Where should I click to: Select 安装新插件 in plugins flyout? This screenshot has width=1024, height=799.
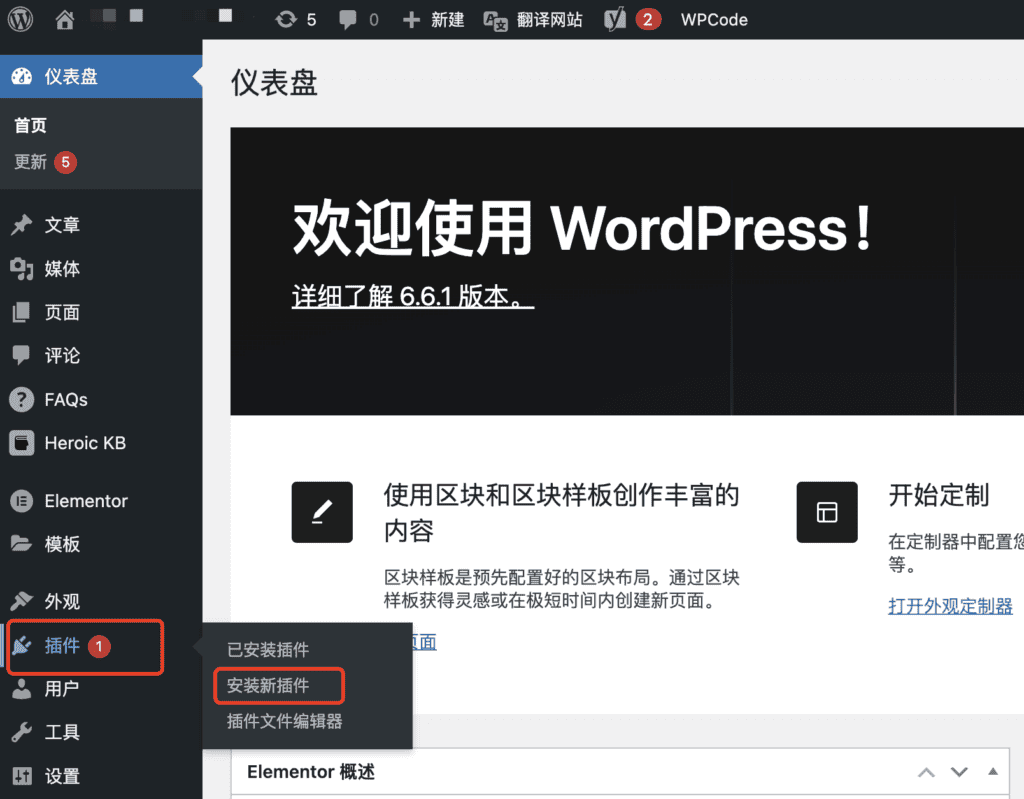tap(268, 685)
